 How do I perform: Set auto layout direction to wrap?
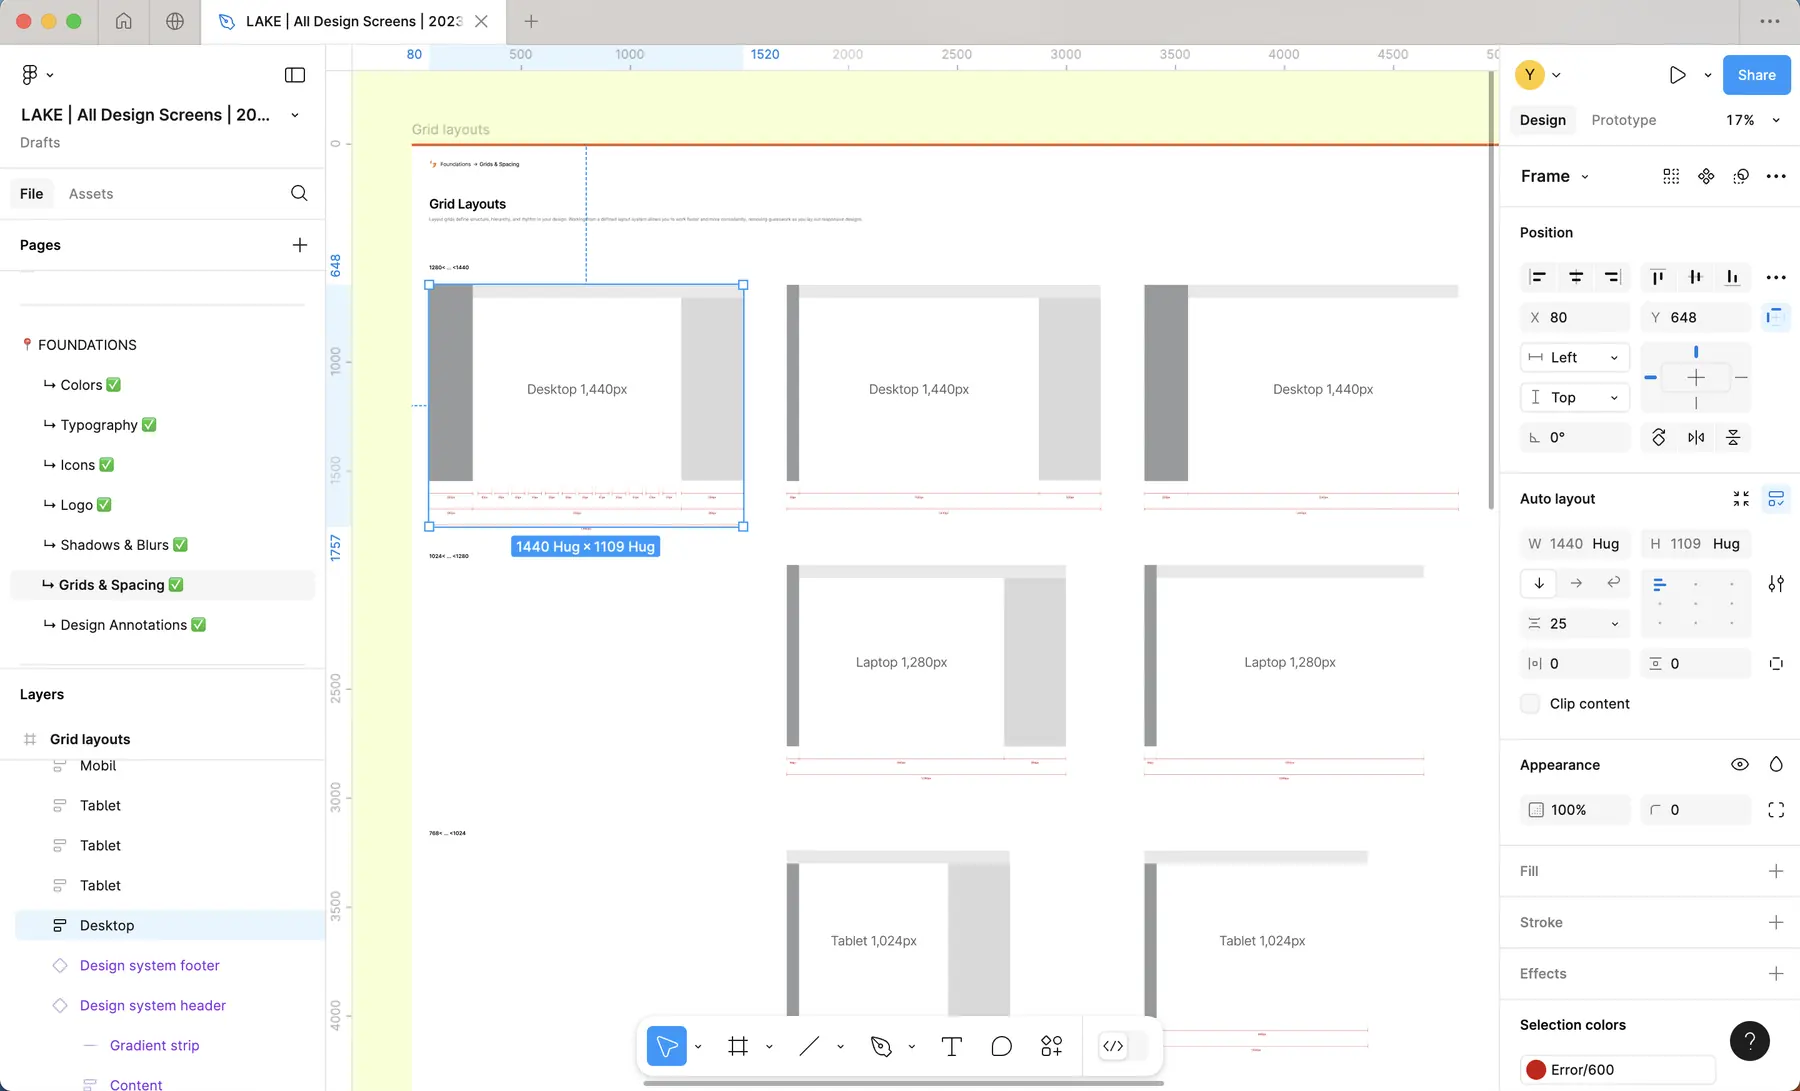[x=1613, y=583]
